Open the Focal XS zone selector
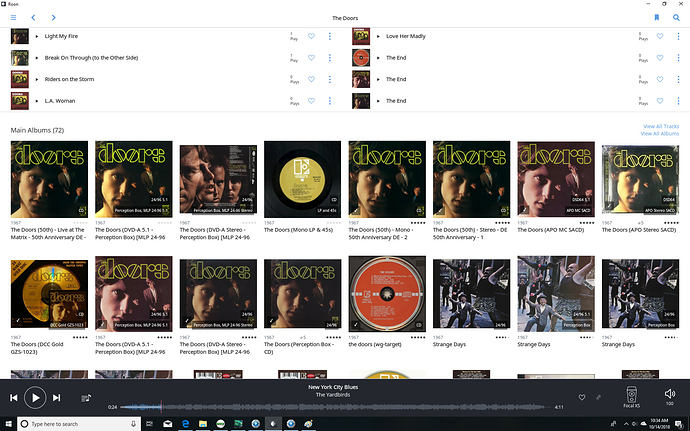This screenshot has width=690, height=431. [631, 397]
